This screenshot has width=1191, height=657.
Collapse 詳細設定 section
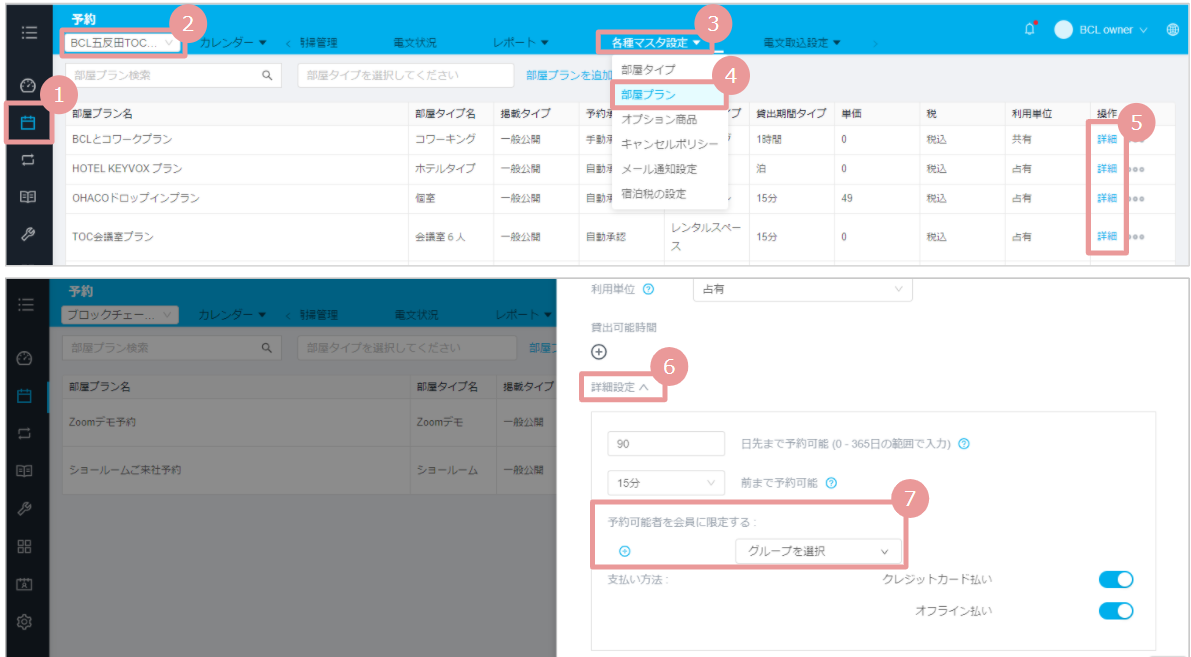pyautogui.click(x=620, y=387)
